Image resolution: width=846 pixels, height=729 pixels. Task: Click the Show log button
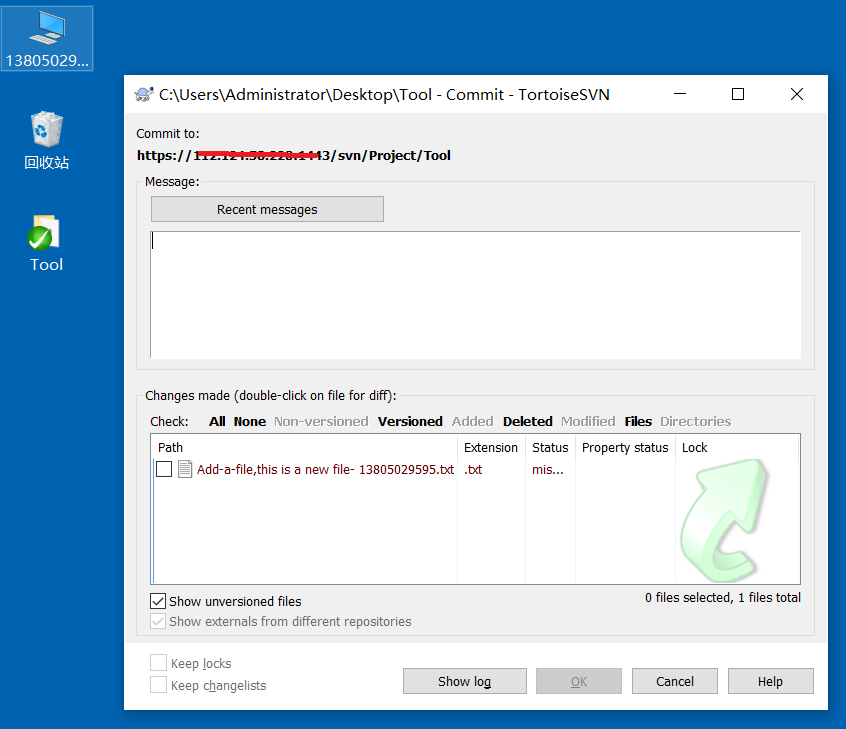[465, 681]
